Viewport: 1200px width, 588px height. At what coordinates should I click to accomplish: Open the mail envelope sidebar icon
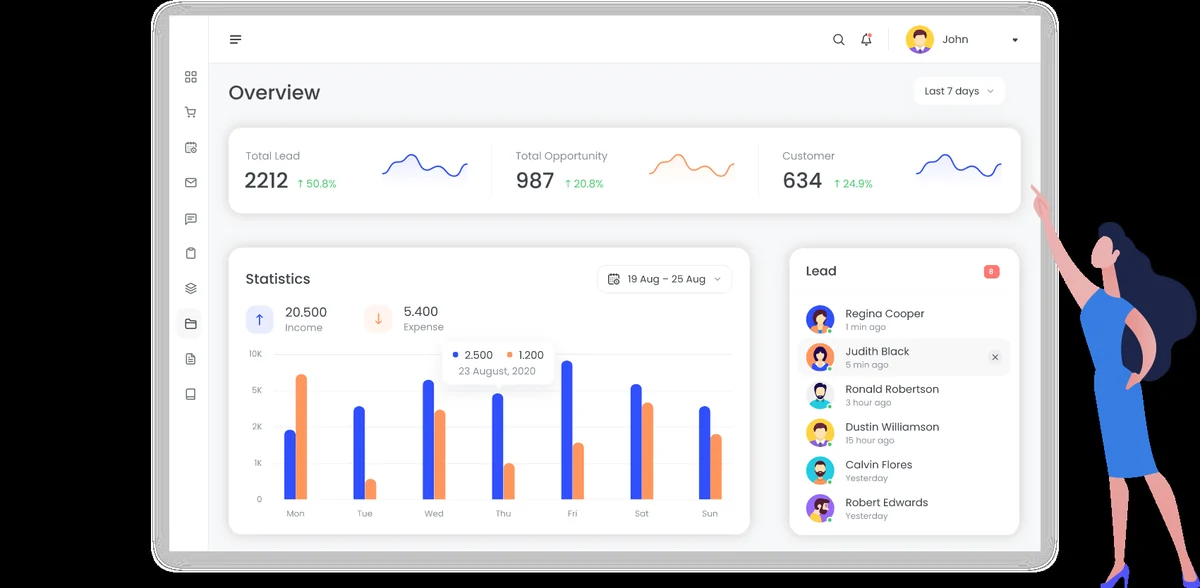[x=191, y=183]
